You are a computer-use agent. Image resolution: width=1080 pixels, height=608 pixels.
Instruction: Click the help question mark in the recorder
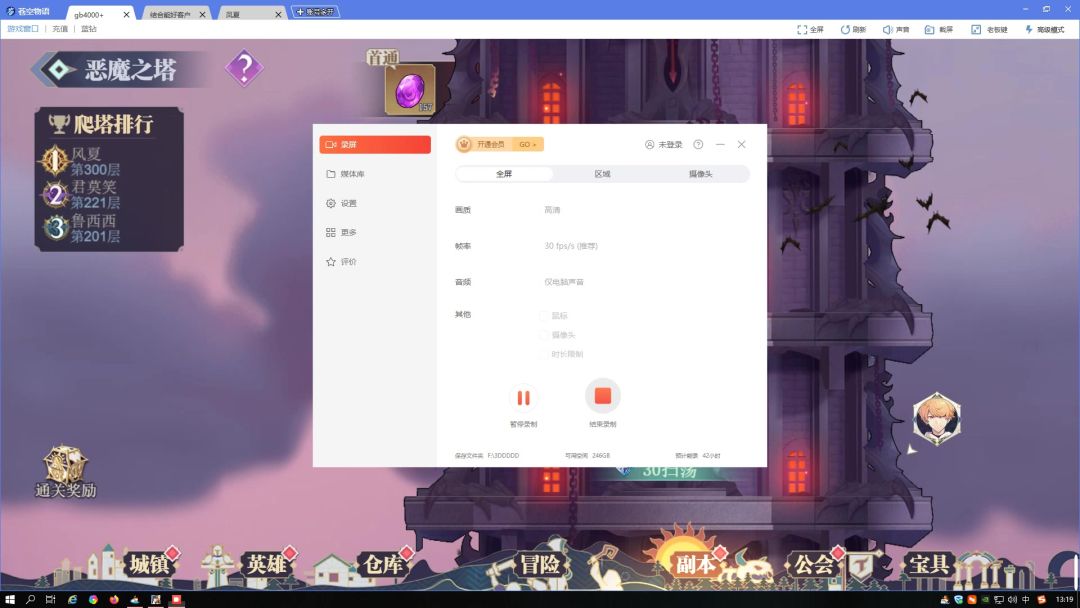coord(698,145)
